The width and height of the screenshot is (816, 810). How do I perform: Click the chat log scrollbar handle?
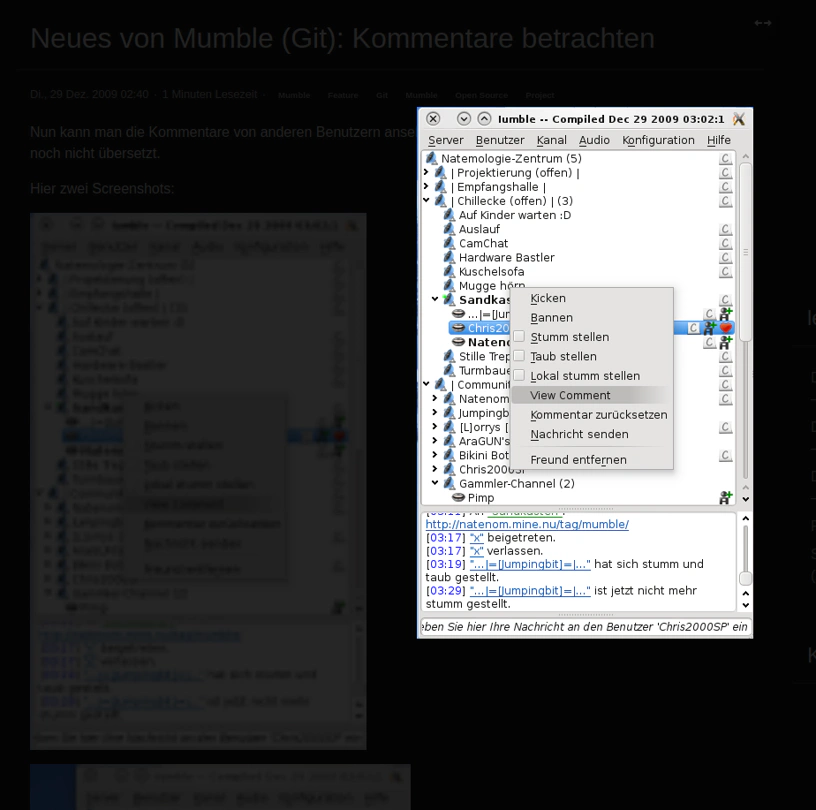tap(745, 579)
